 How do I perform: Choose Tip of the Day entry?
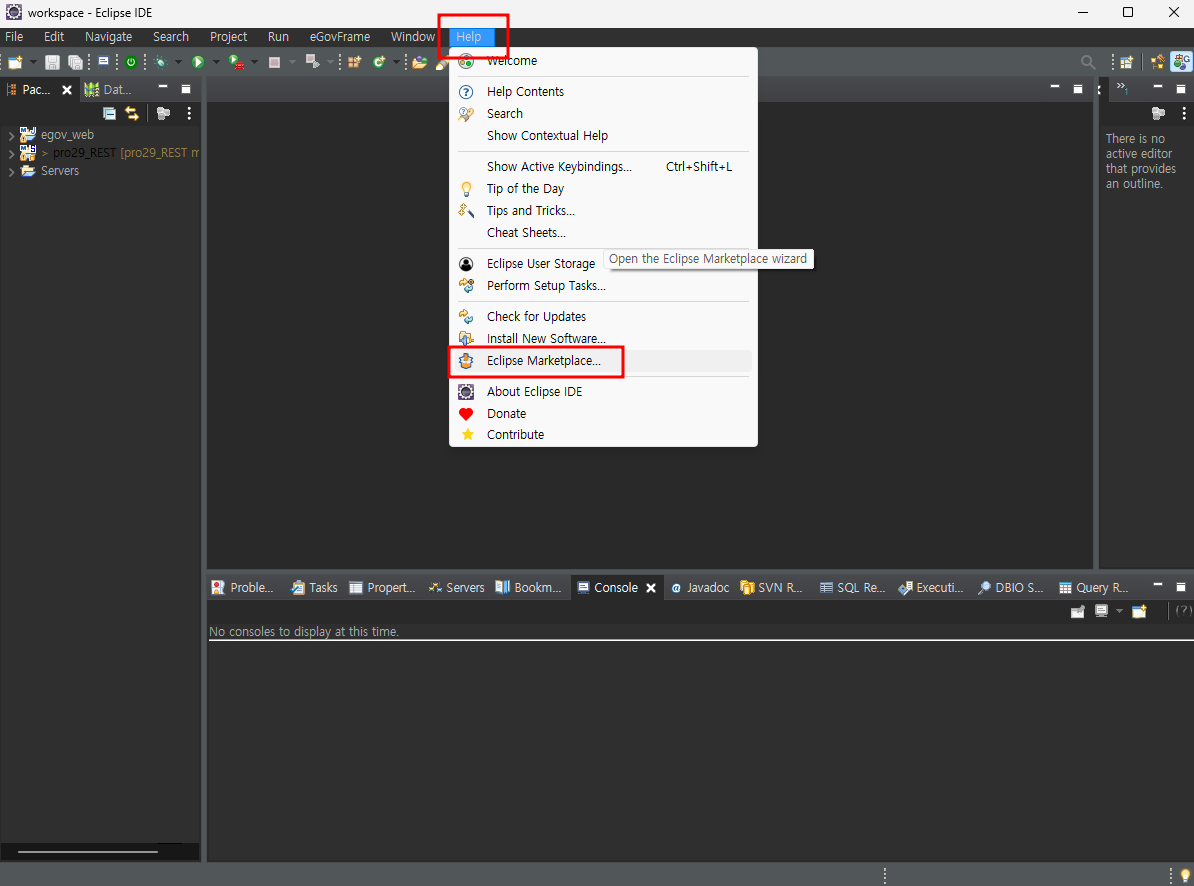(x=603, y=189)
